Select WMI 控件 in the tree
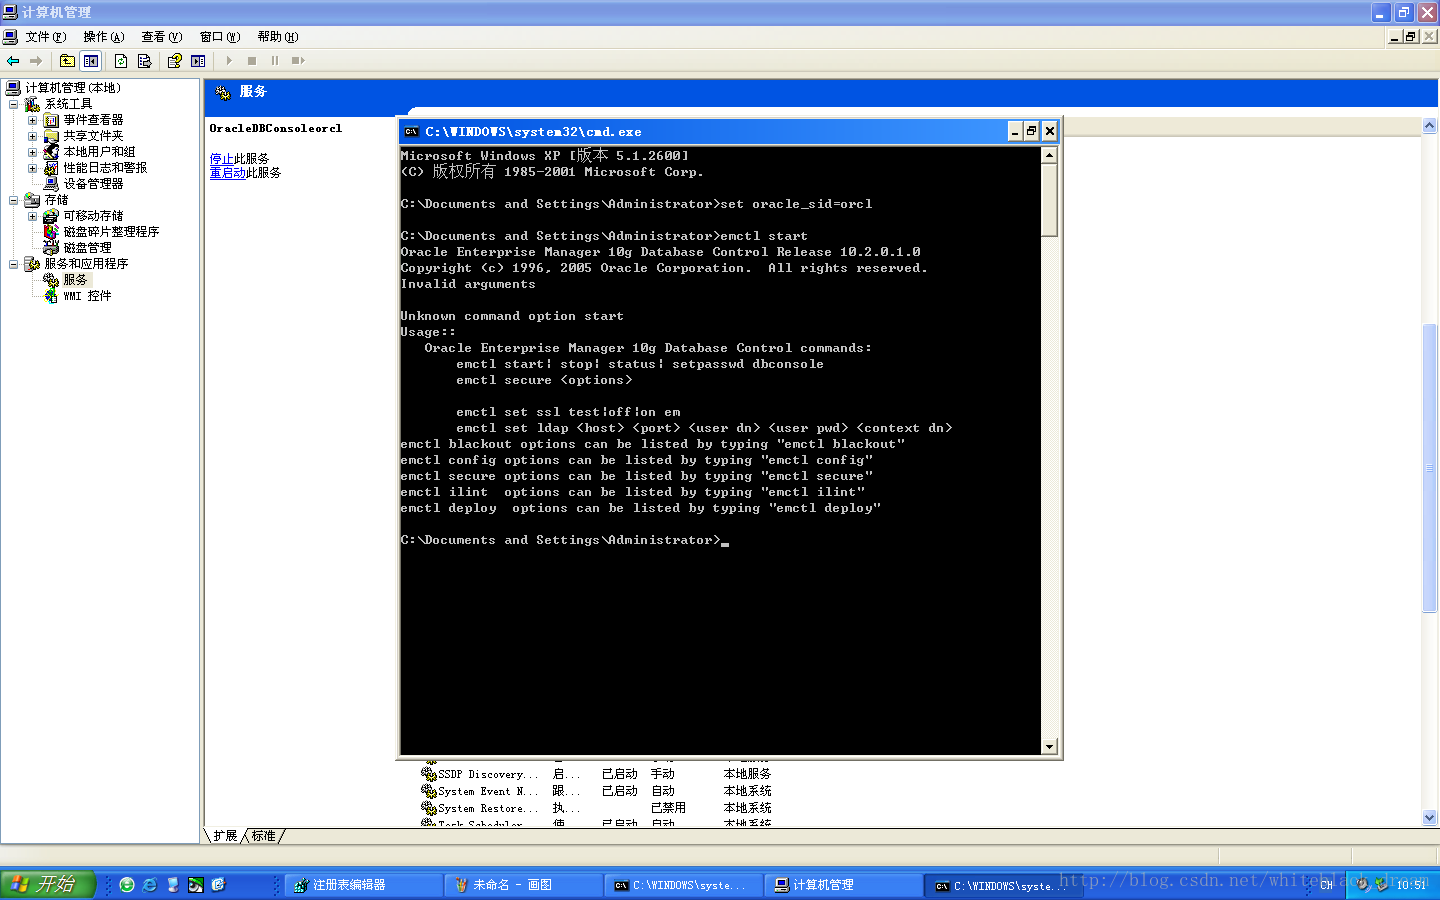1440x900 pixels. pos(87,296)
